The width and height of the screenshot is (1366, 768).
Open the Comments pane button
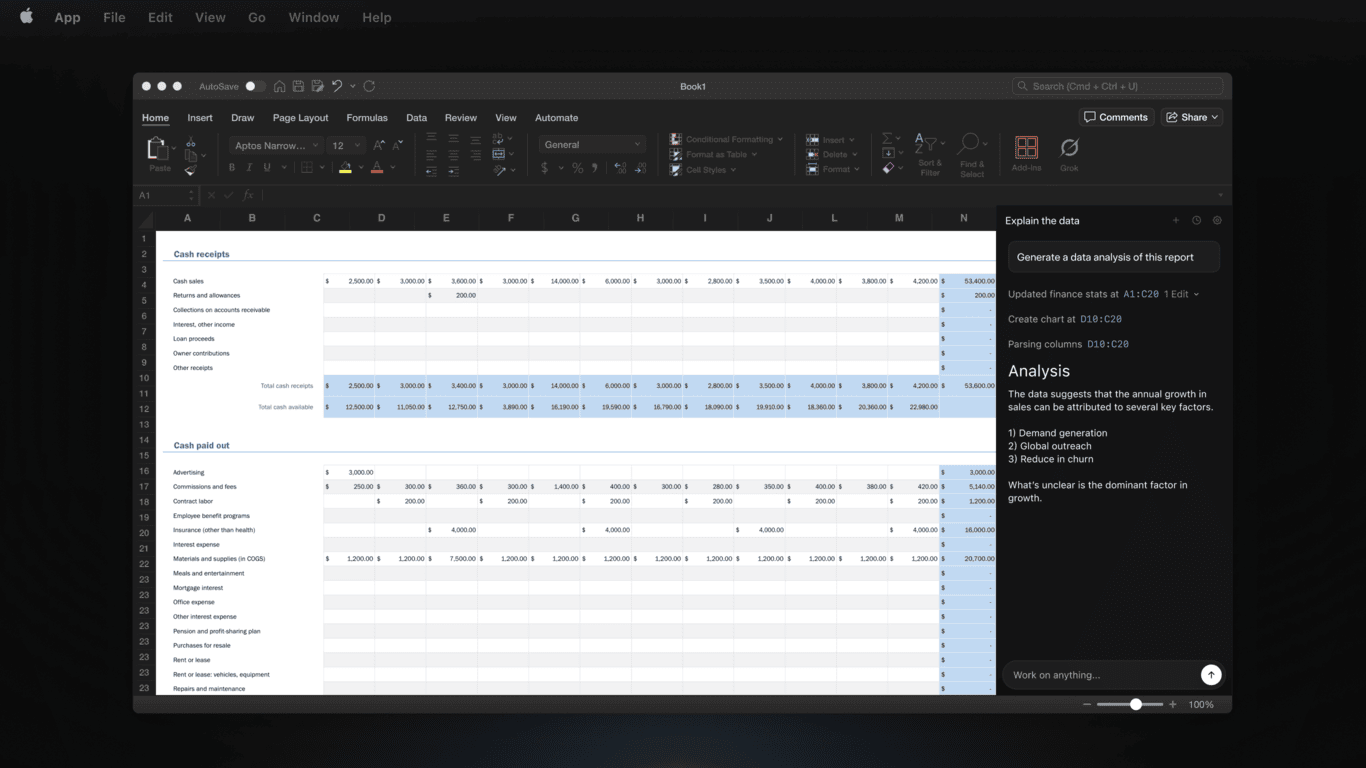click(1116, 117)
